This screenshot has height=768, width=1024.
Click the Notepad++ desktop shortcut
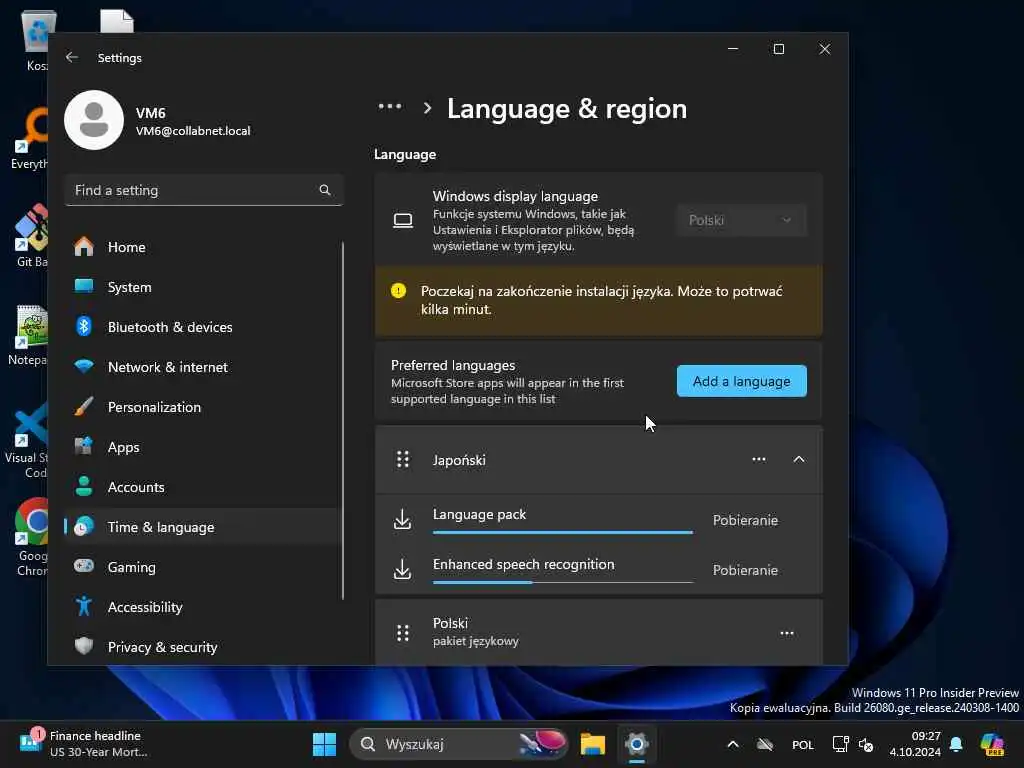click(x=27, y=334)
